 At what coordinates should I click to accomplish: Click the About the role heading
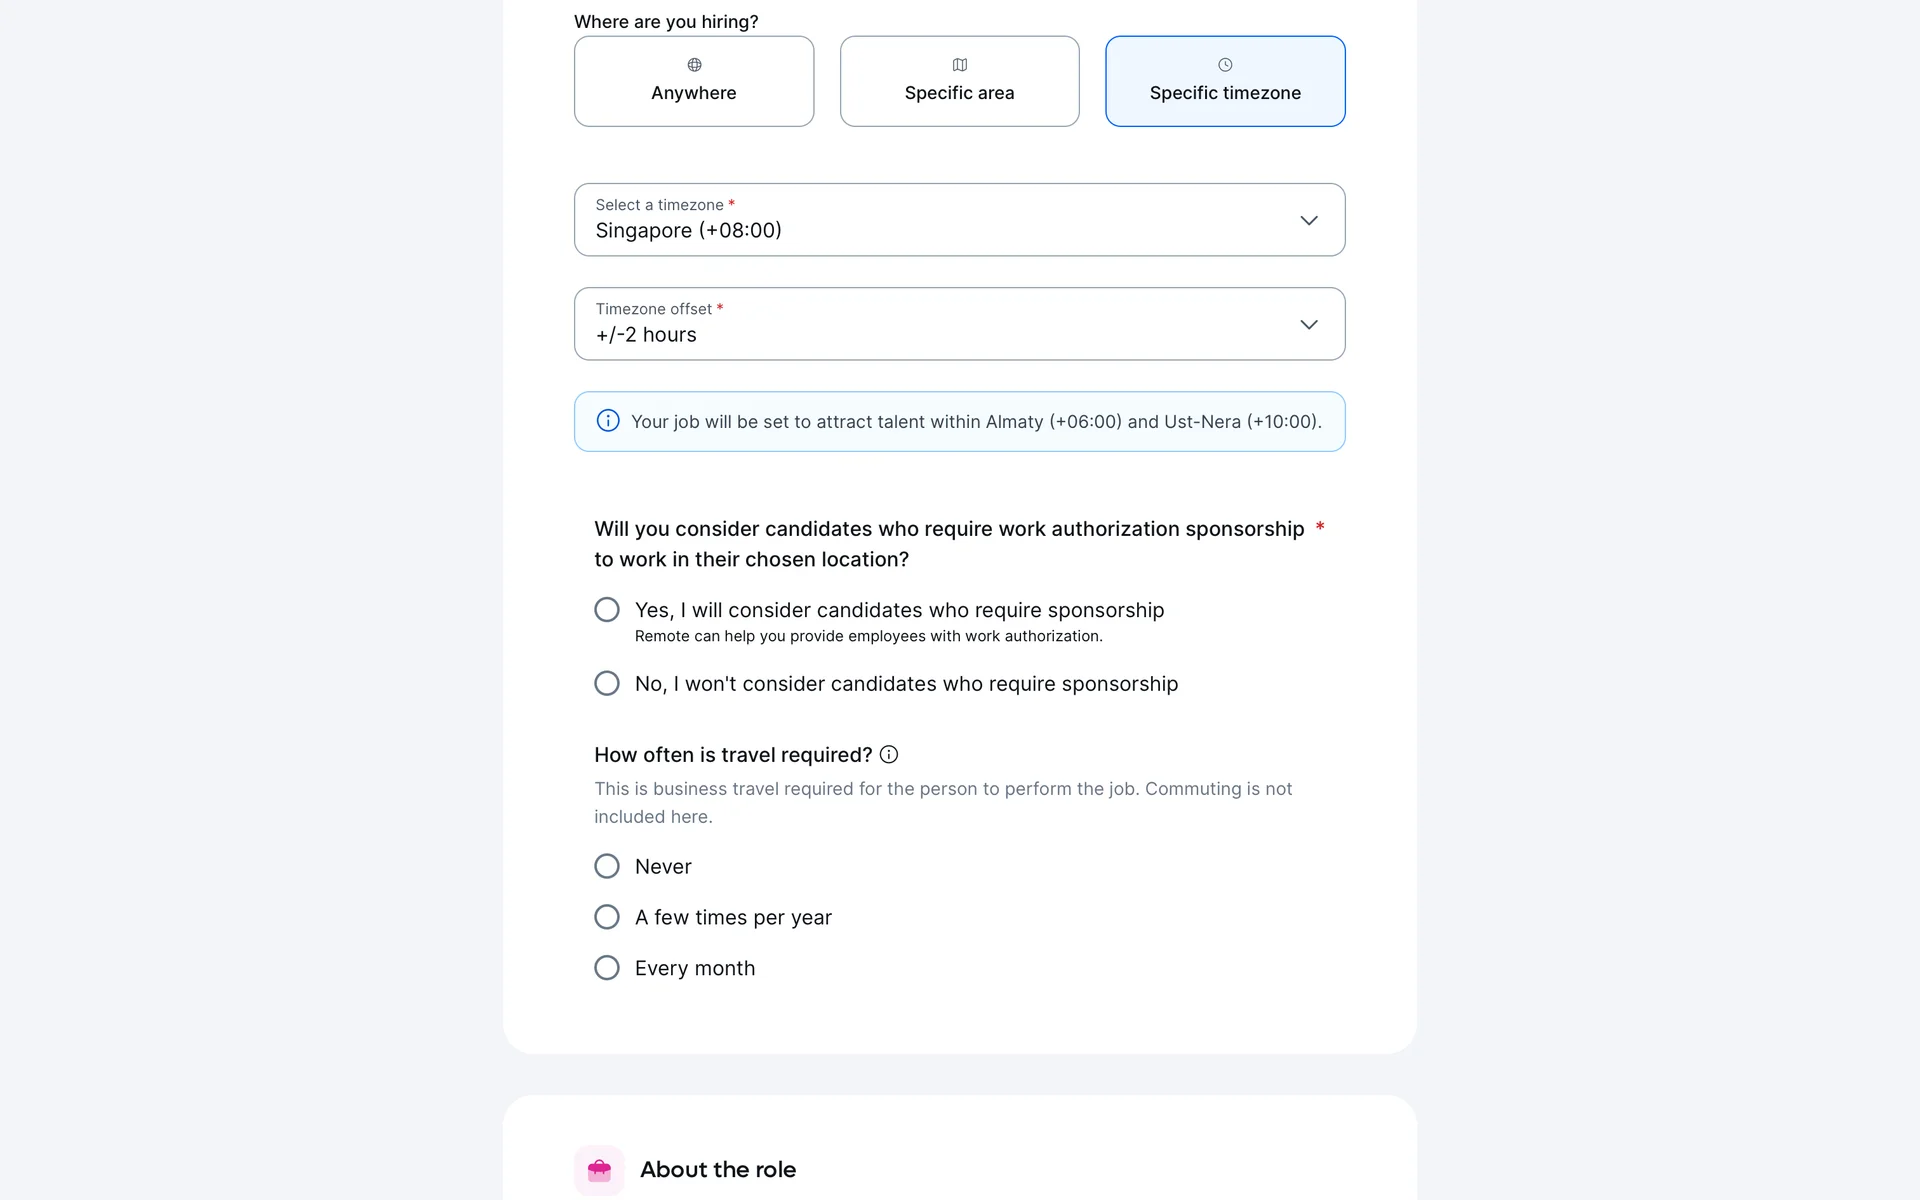718,1170
